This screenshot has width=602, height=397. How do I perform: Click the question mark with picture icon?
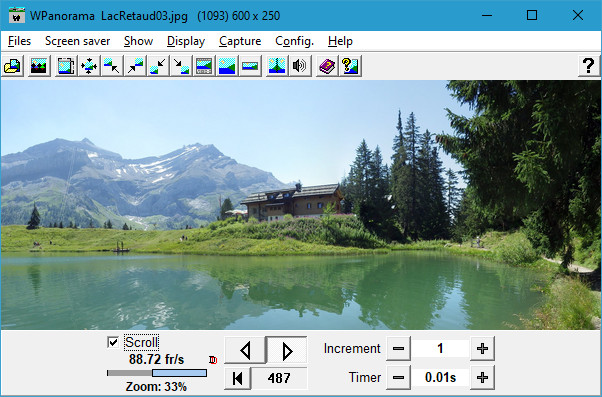click(350, 66)
